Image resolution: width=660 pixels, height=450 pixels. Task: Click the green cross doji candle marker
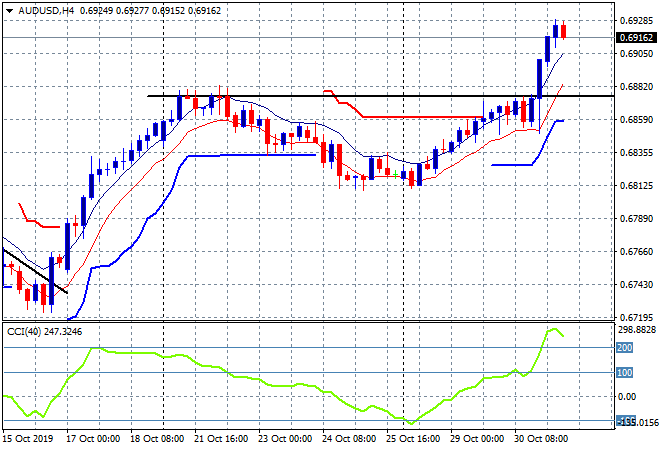coord(396,174)
